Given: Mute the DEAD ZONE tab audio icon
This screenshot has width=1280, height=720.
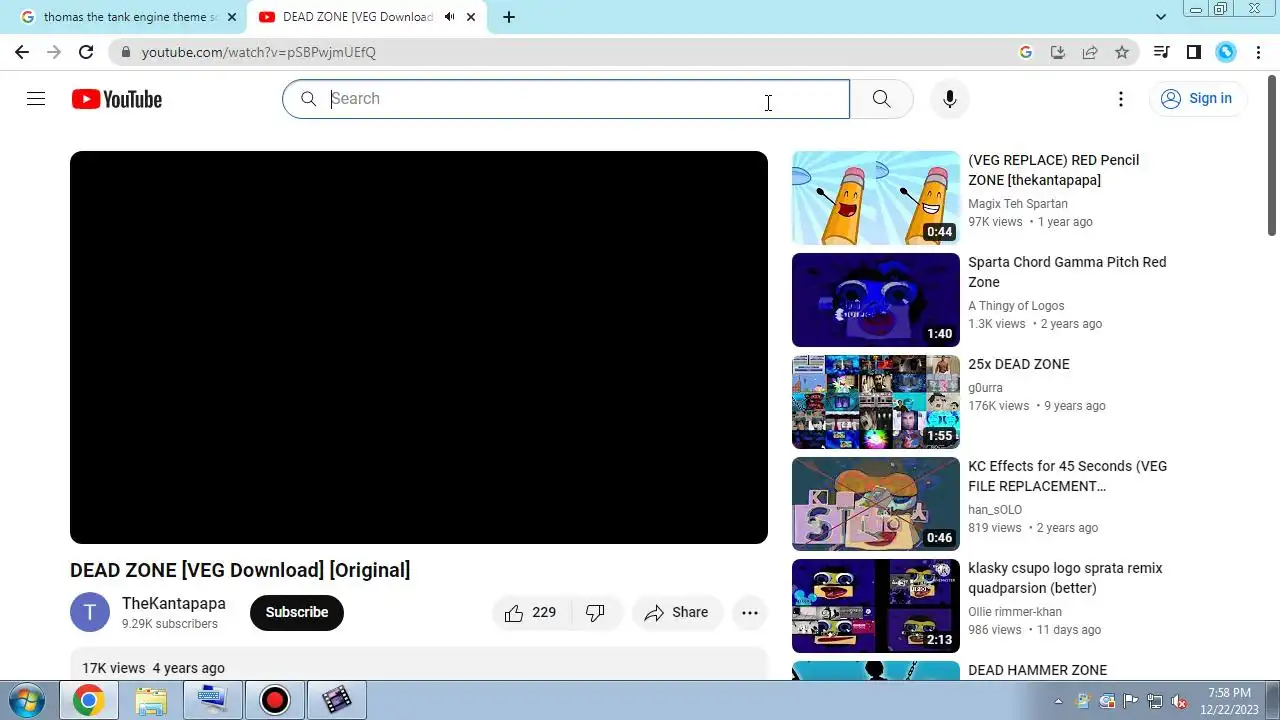Looking at the screenshot, I should tap(450, 17).
